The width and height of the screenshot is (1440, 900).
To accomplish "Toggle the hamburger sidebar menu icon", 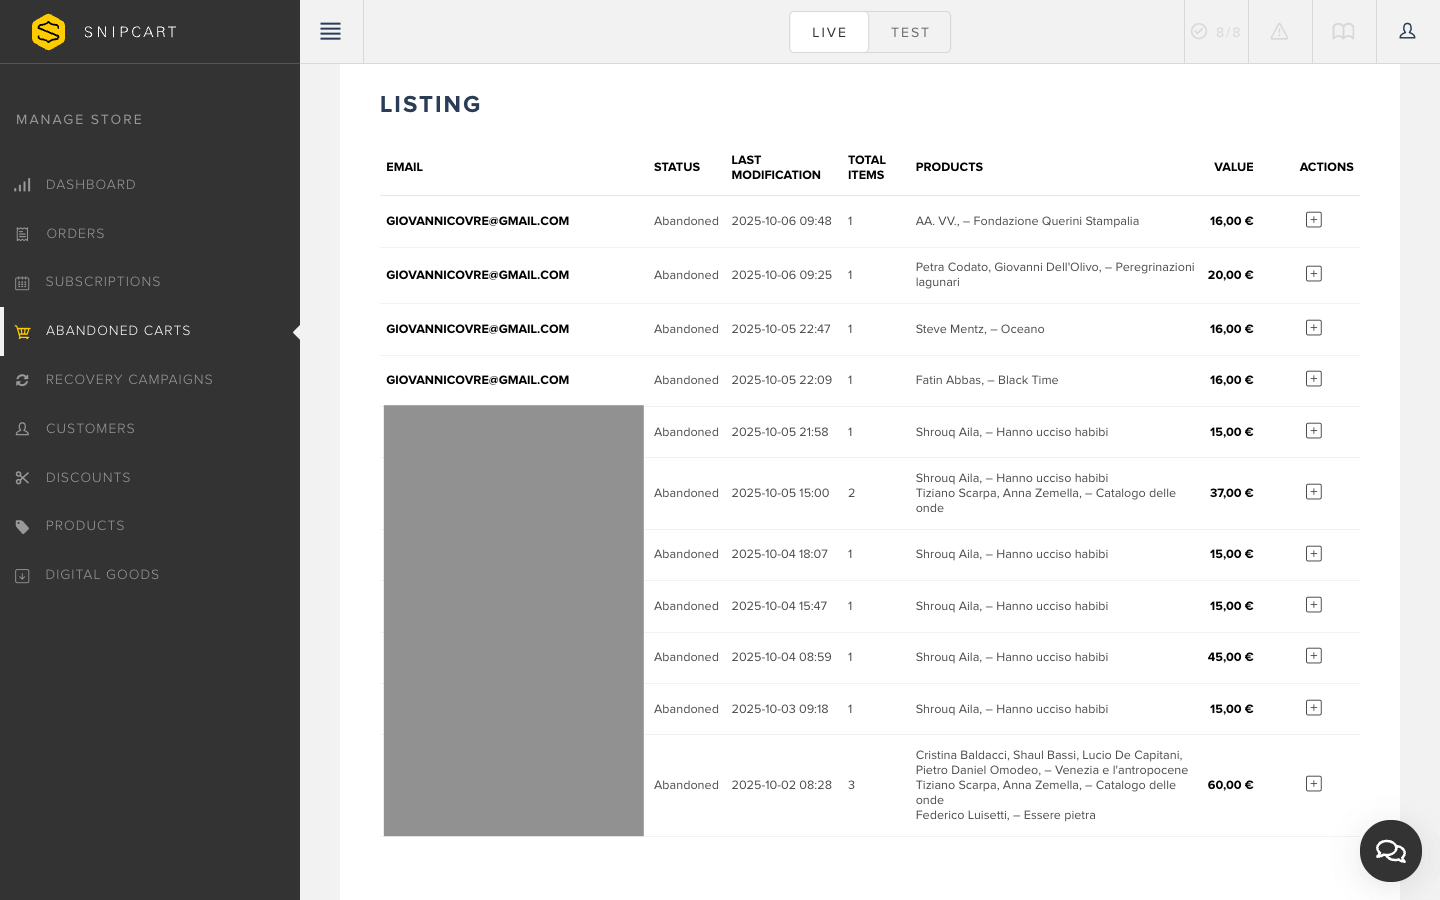I will 330,32.
